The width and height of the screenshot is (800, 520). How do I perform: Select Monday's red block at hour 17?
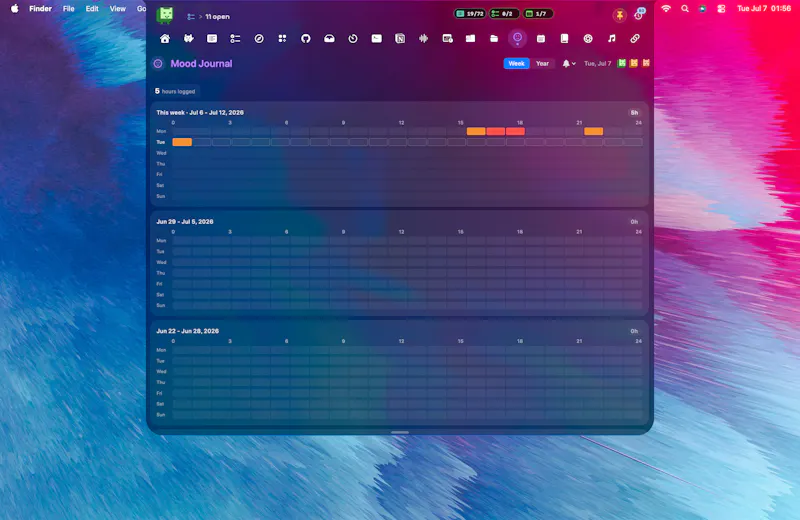(515, 131)
